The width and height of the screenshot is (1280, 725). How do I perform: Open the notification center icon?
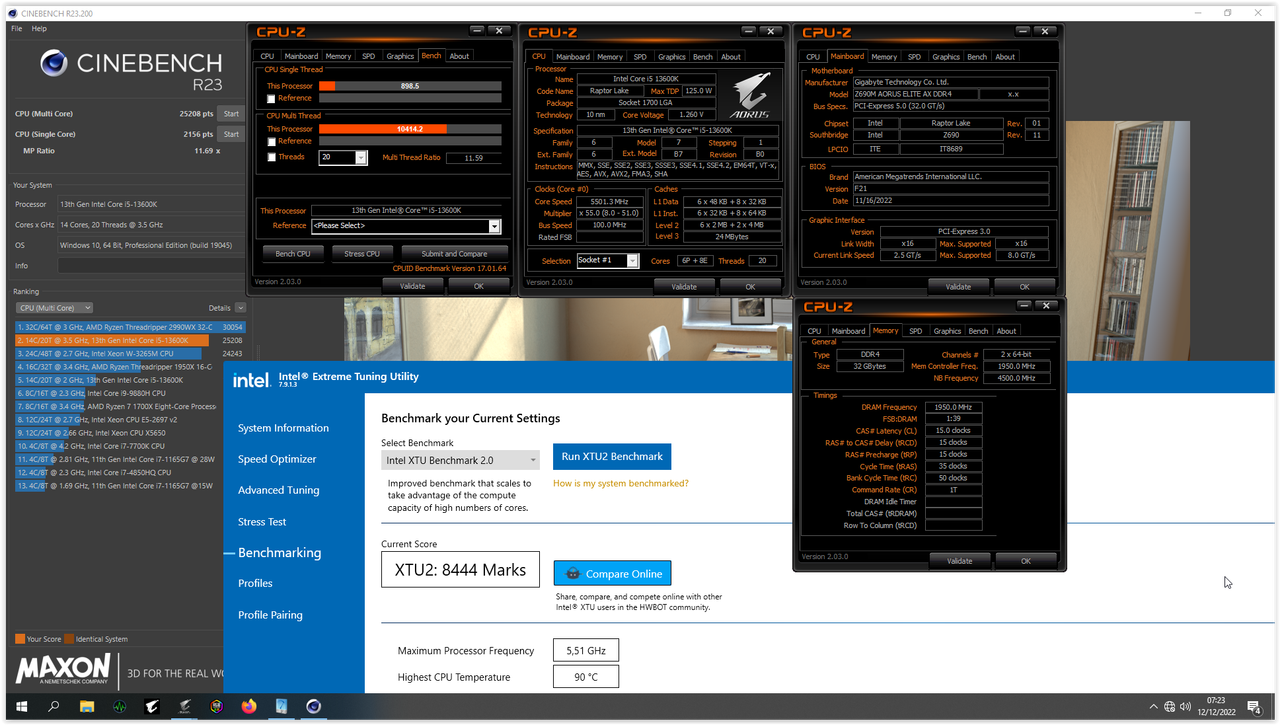click(1256, 706)
